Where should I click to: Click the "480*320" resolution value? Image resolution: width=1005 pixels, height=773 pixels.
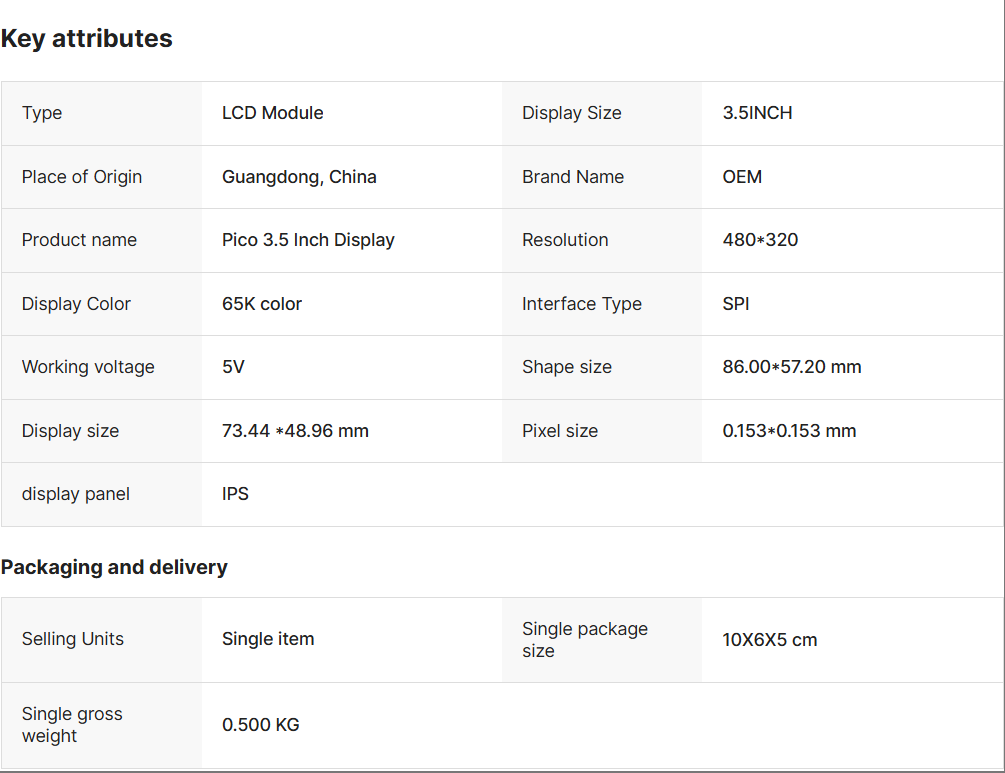(760, 240)
